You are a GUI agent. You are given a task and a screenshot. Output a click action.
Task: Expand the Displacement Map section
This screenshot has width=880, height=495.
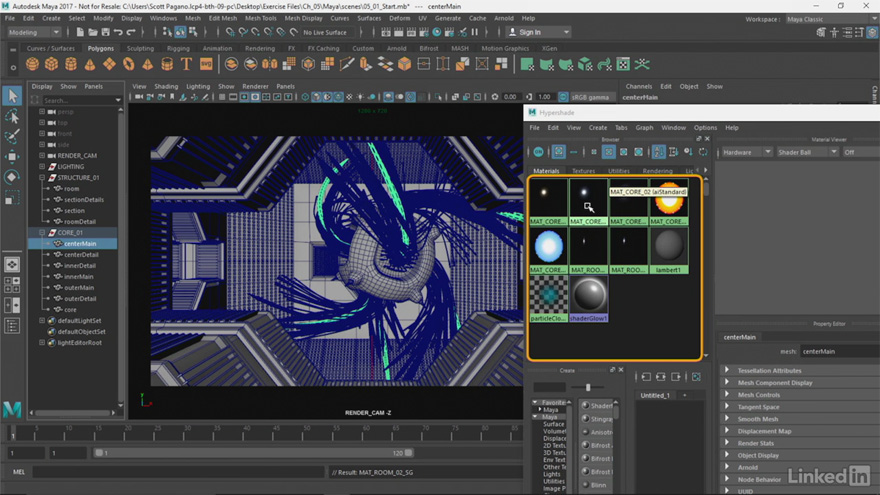[x=727, y=431]
